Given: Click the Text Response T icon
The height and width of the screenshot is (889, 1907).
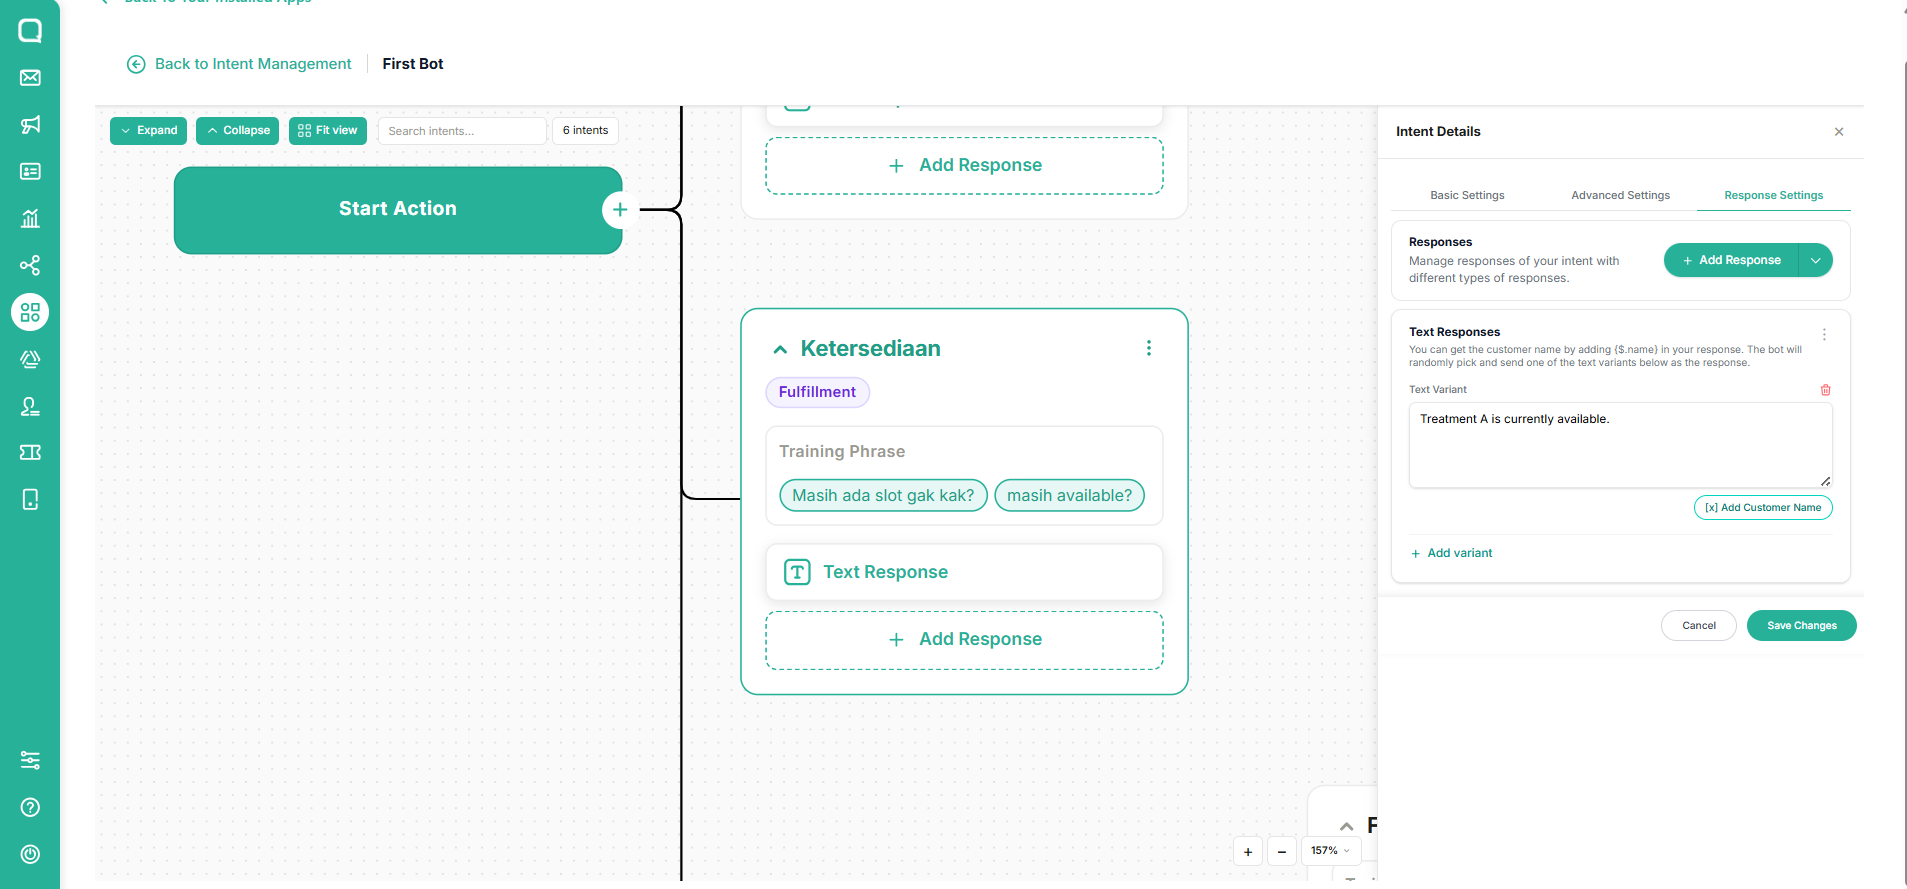Looking at the screenshot, I should pyautogui.click(x=797, y=572).
